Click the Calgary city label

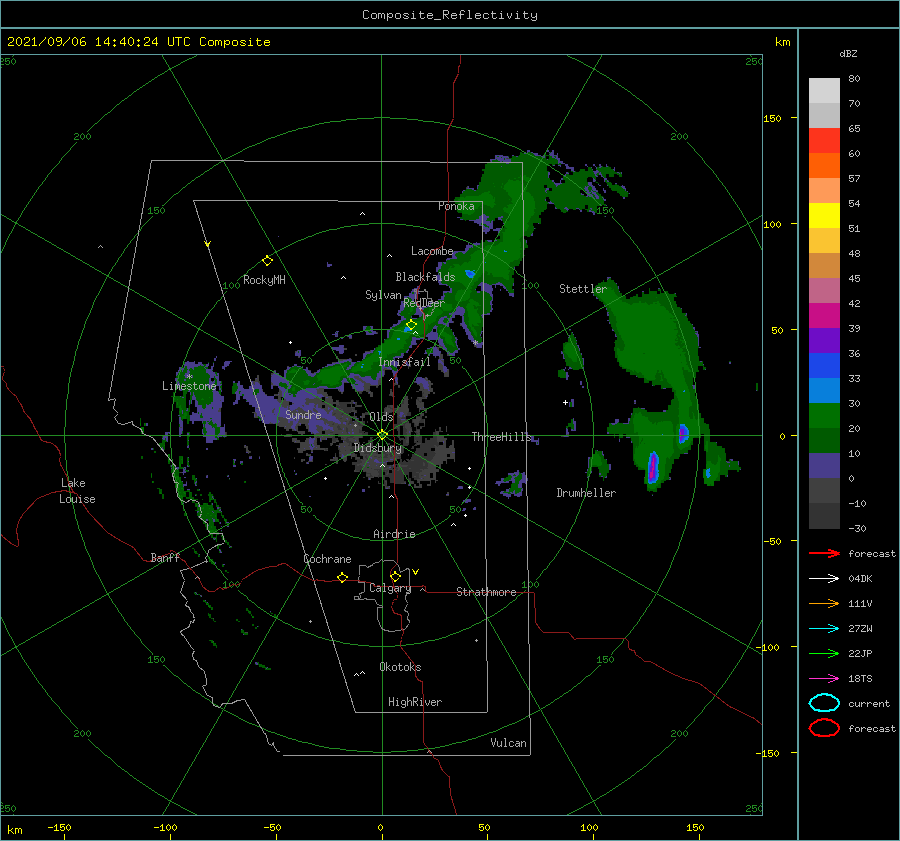(x=390, y=588)
